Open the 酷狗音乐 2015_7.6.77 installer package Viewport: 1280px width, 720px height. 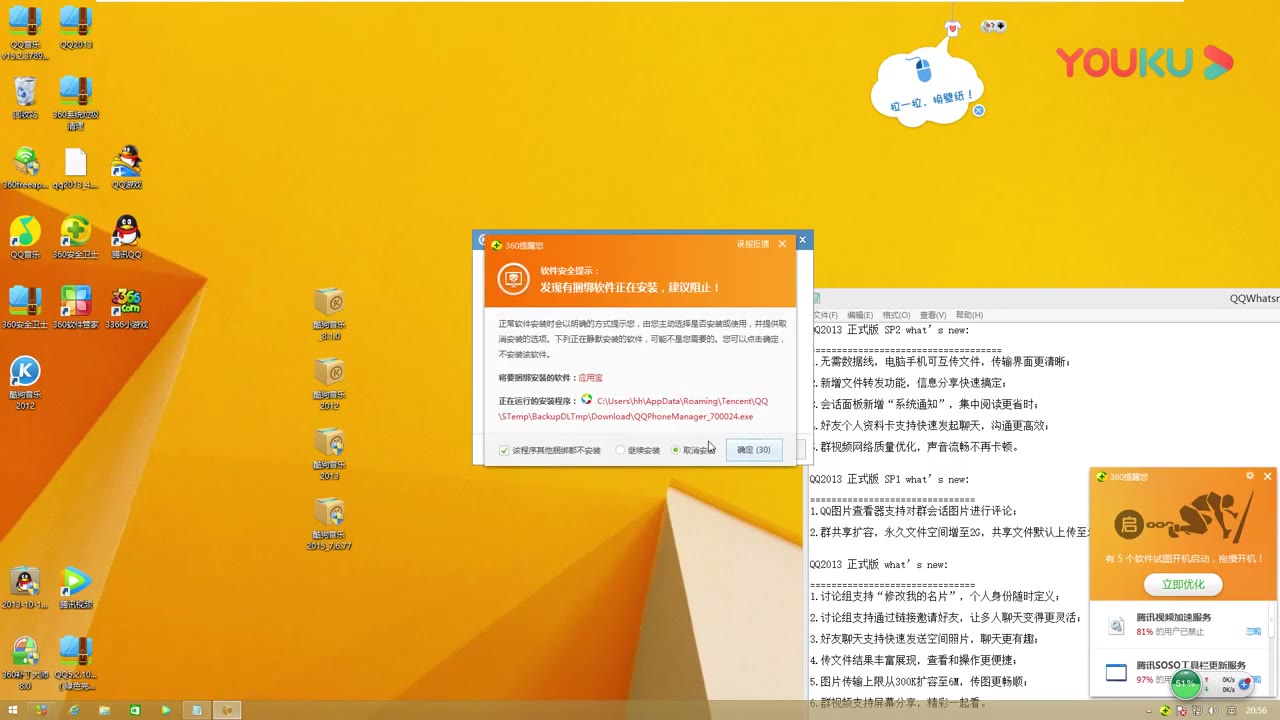(x=330, y=523)
